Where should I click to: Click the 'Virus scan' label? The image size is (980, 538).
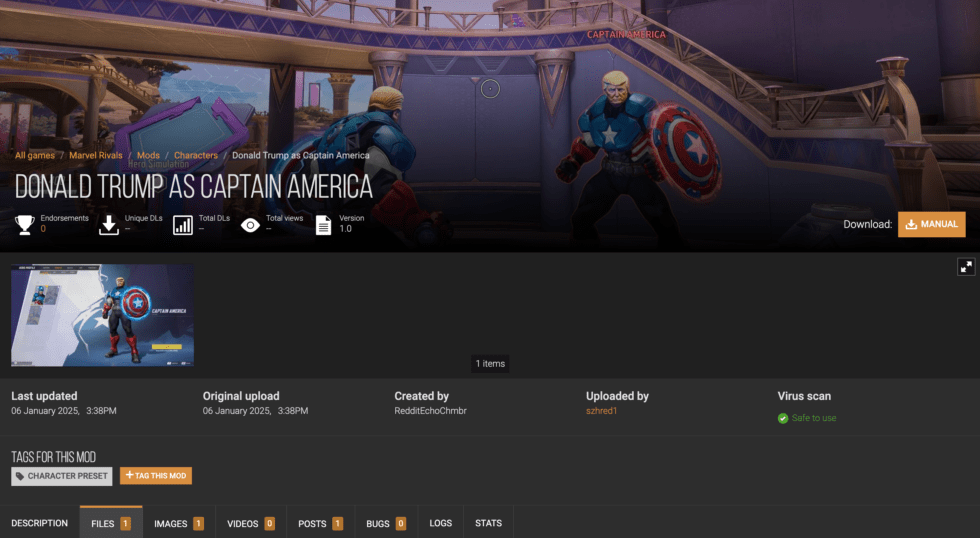(804, 396)
